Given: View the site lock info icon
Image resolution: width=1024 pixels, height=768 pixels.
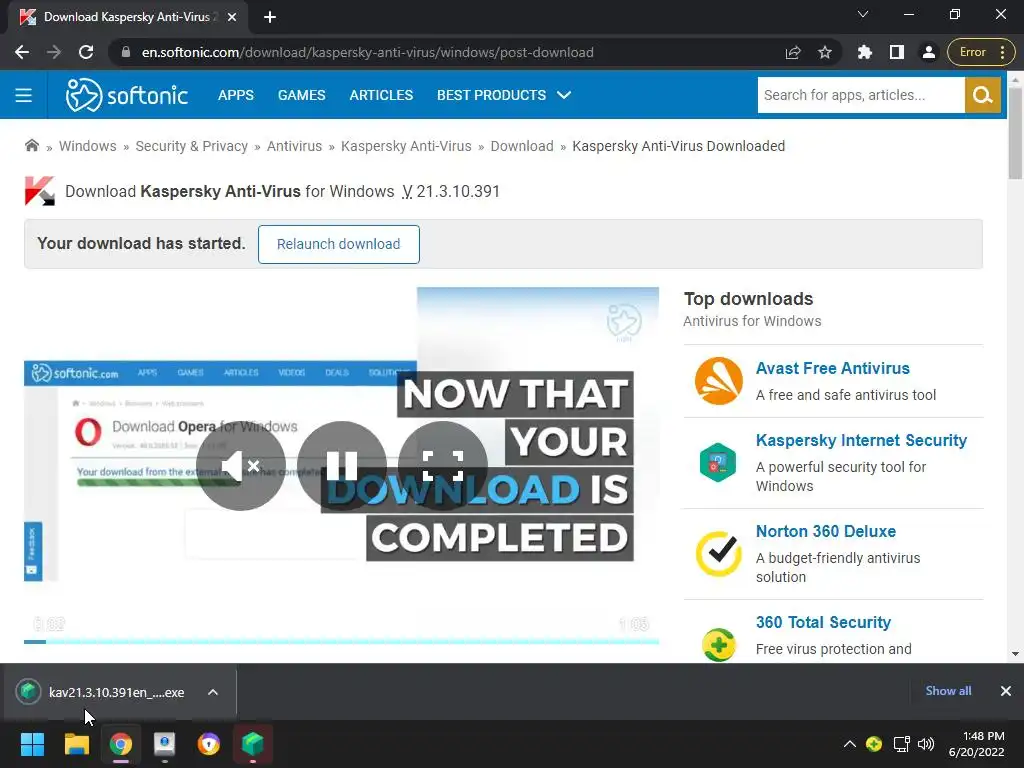Looking at the screenshot, I should [126, 52].
